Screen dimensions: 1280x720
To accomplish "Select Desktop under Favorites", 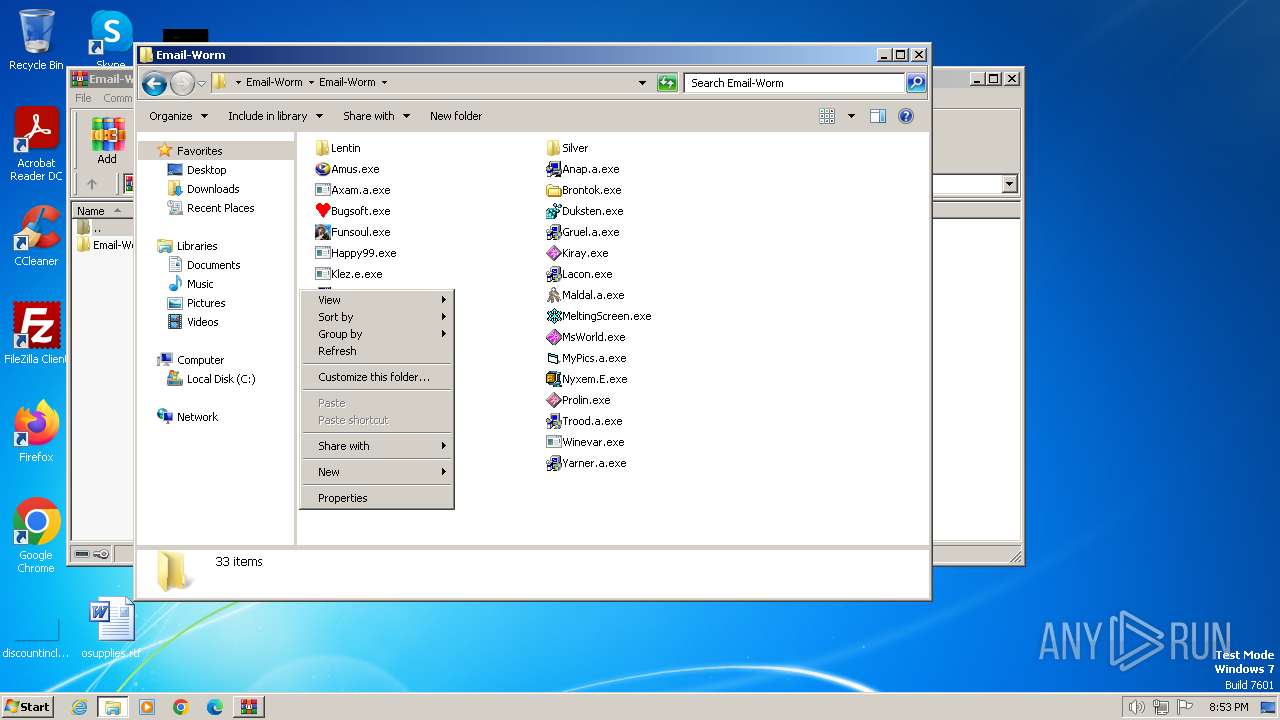I will [197, 170].
